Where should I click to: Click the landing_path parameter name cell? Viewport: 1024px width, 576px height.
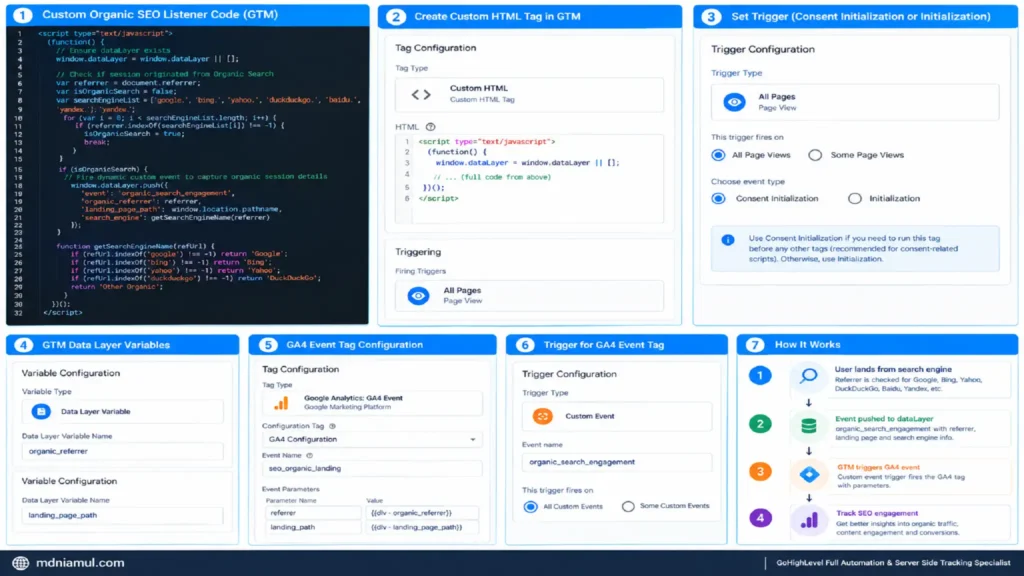tap(313, 528)
